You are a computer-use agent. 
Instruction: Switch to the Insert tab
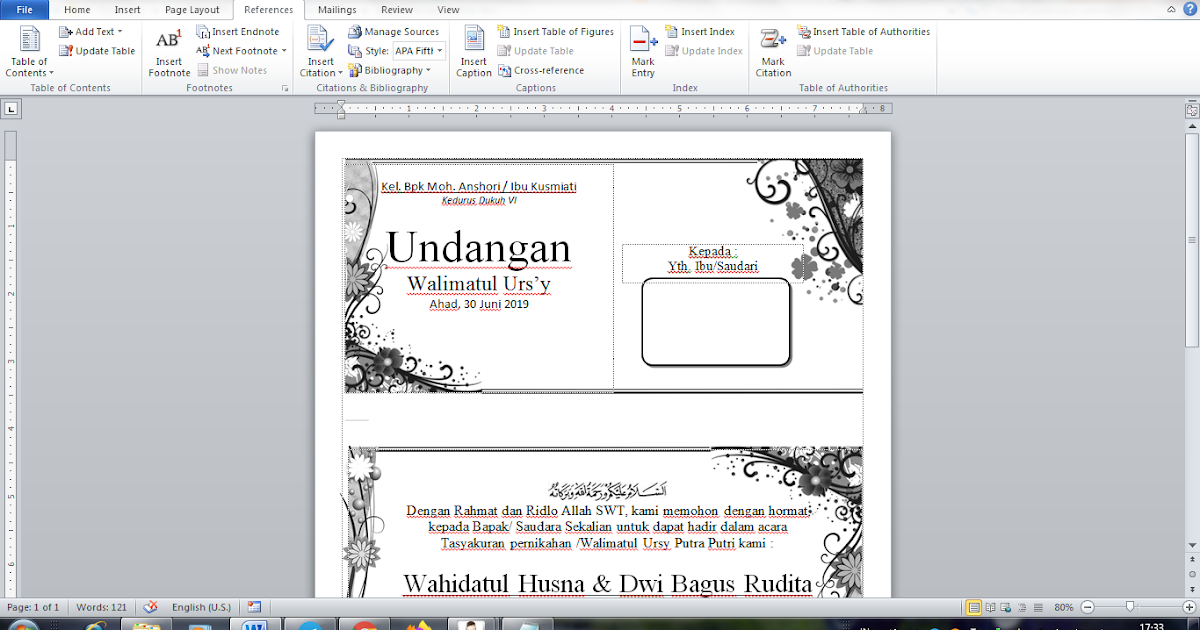click(x=127, y=9)
